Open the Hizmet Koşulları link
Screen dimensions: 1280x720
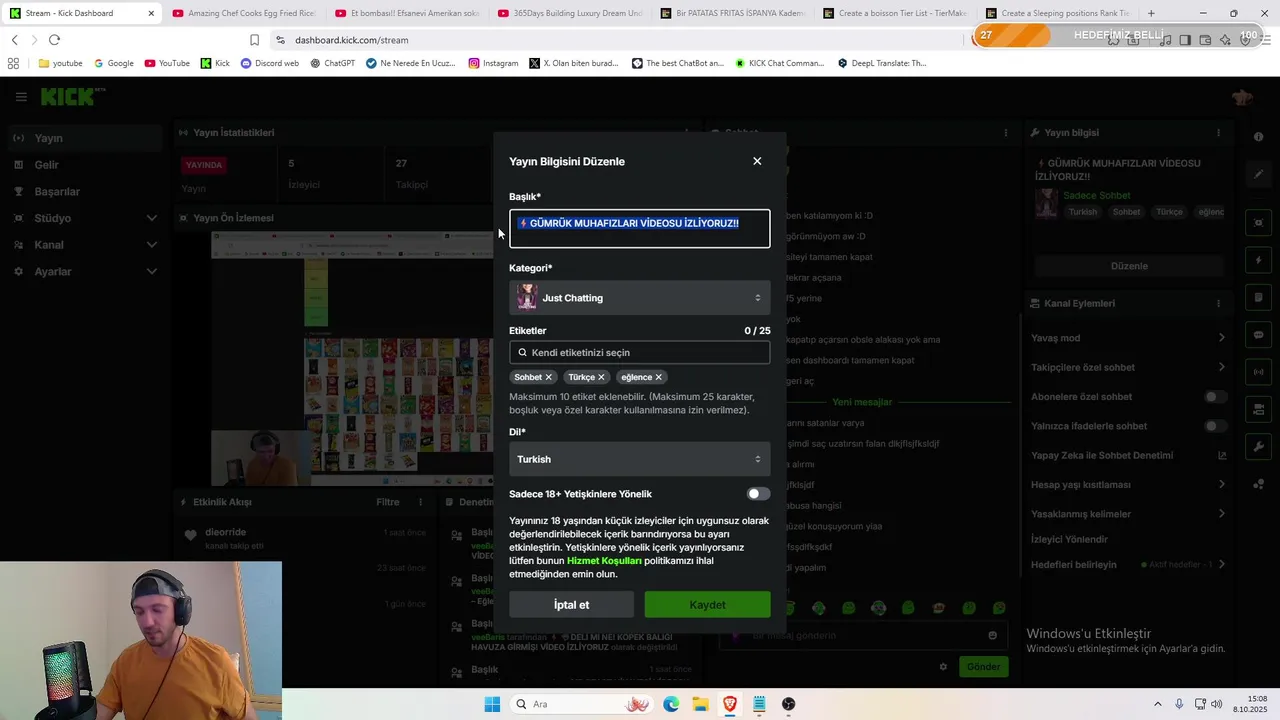click(604, 561)
